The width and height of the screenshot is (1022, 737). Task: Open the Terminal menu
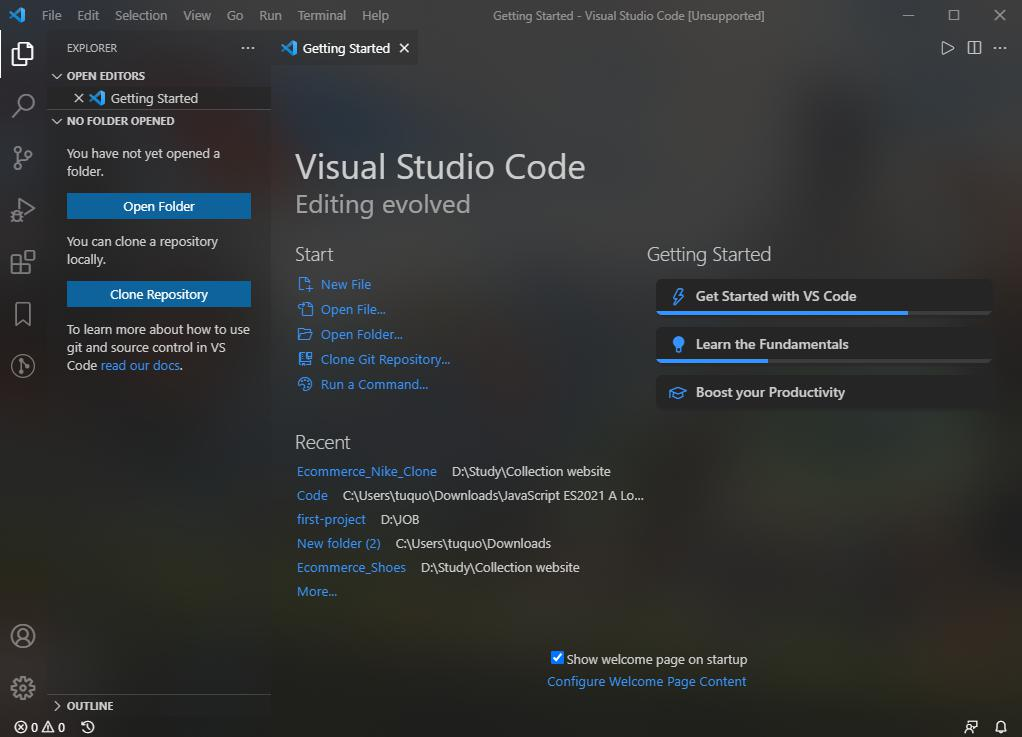click(321, 16)
